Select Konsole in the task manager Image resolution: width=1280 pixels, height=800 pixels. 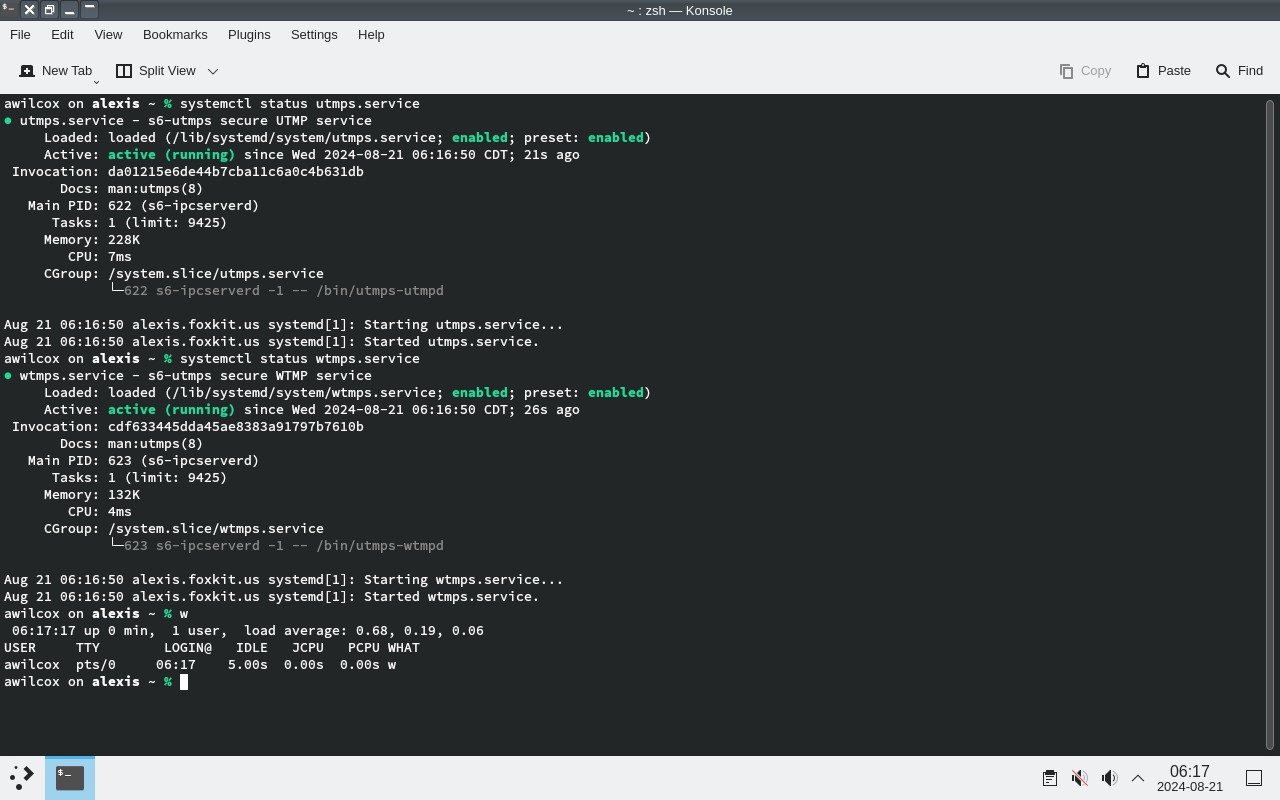click(70, 777)
